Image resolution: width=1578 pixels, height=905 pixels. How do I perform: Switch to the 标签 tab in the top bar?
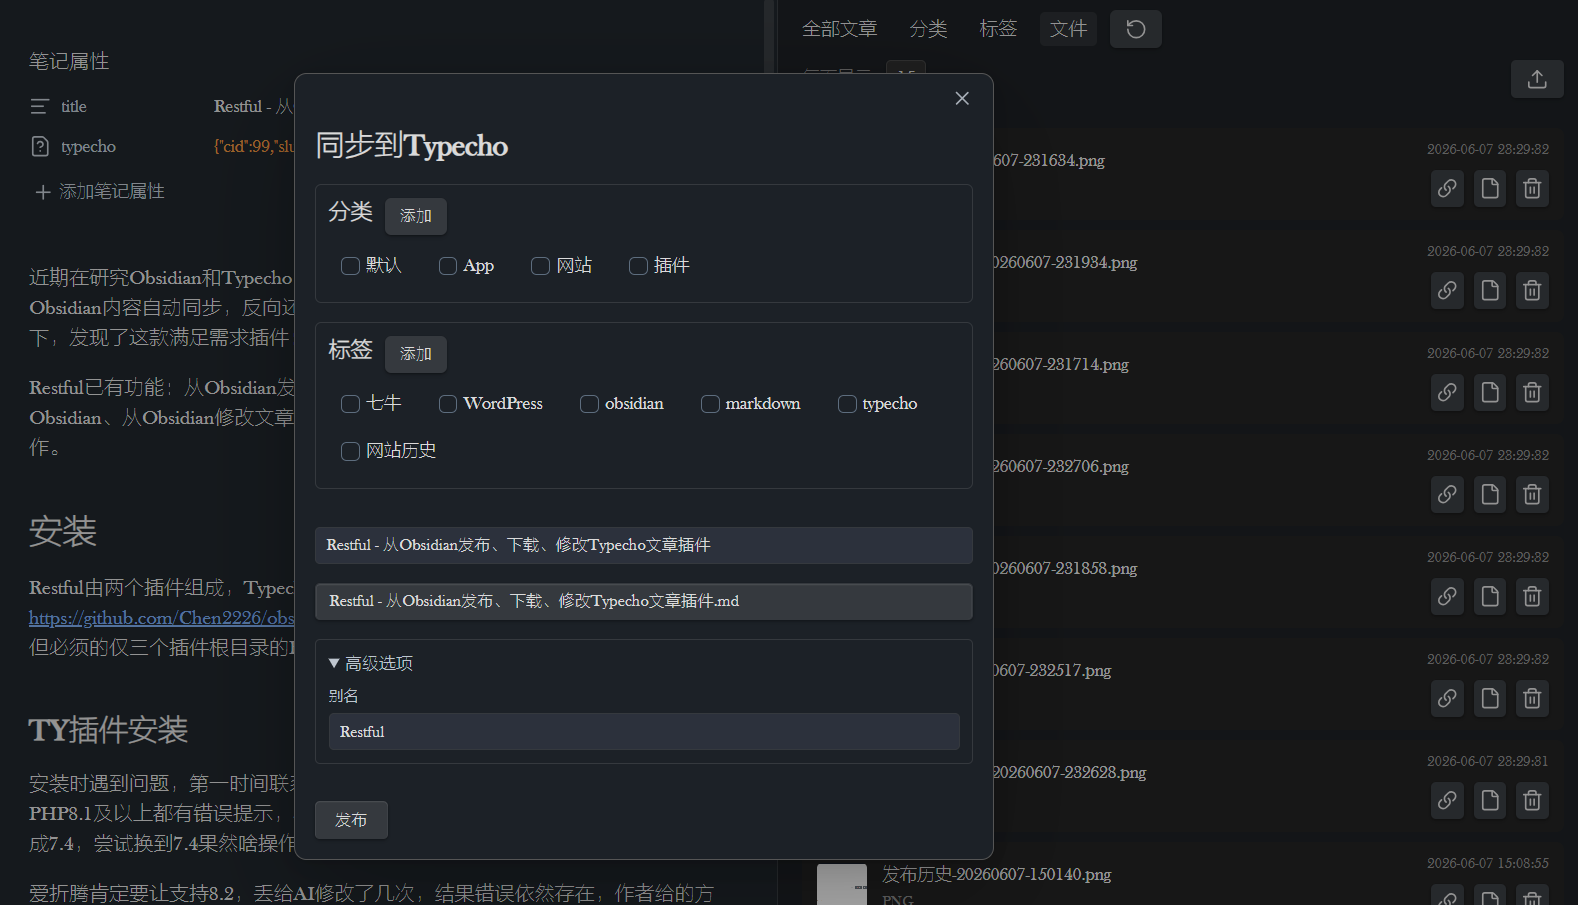[x=998, y=29]
